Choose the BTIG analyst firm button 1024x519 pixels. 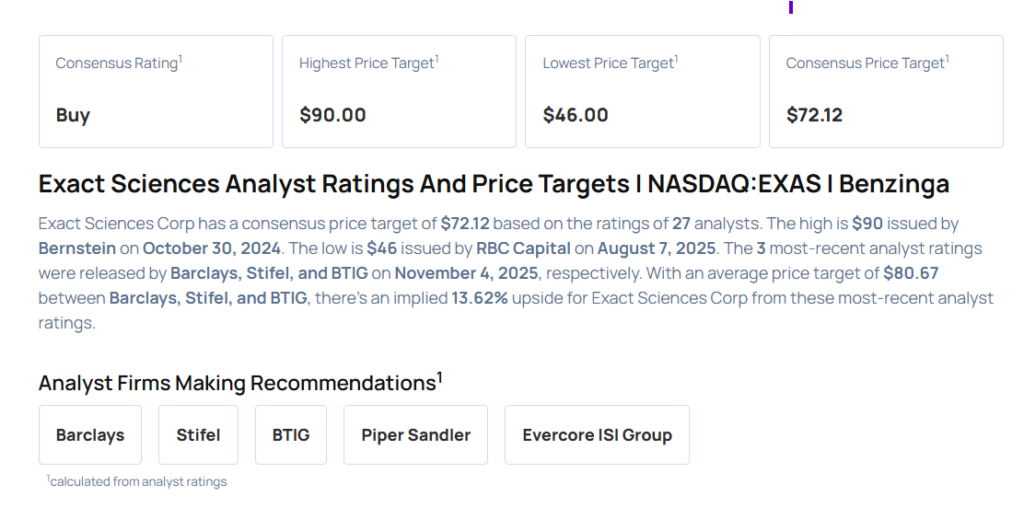[x=291, y=435]
